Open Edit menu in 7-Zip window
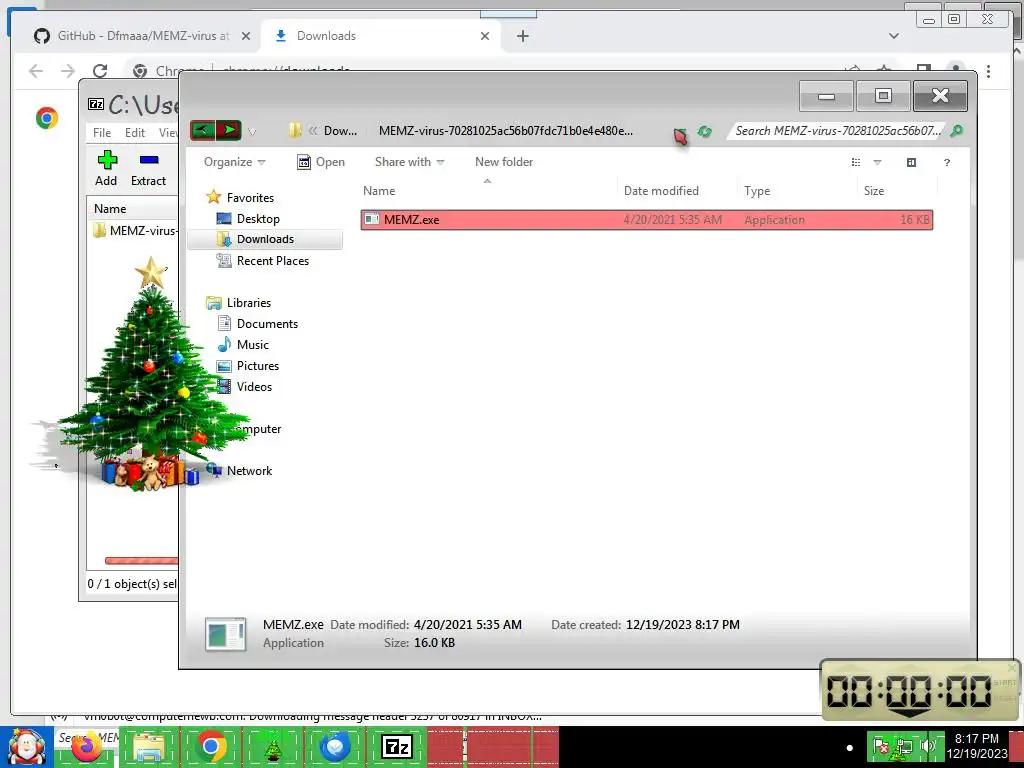Screen dimensions: 1024x768 coord(135,133)
